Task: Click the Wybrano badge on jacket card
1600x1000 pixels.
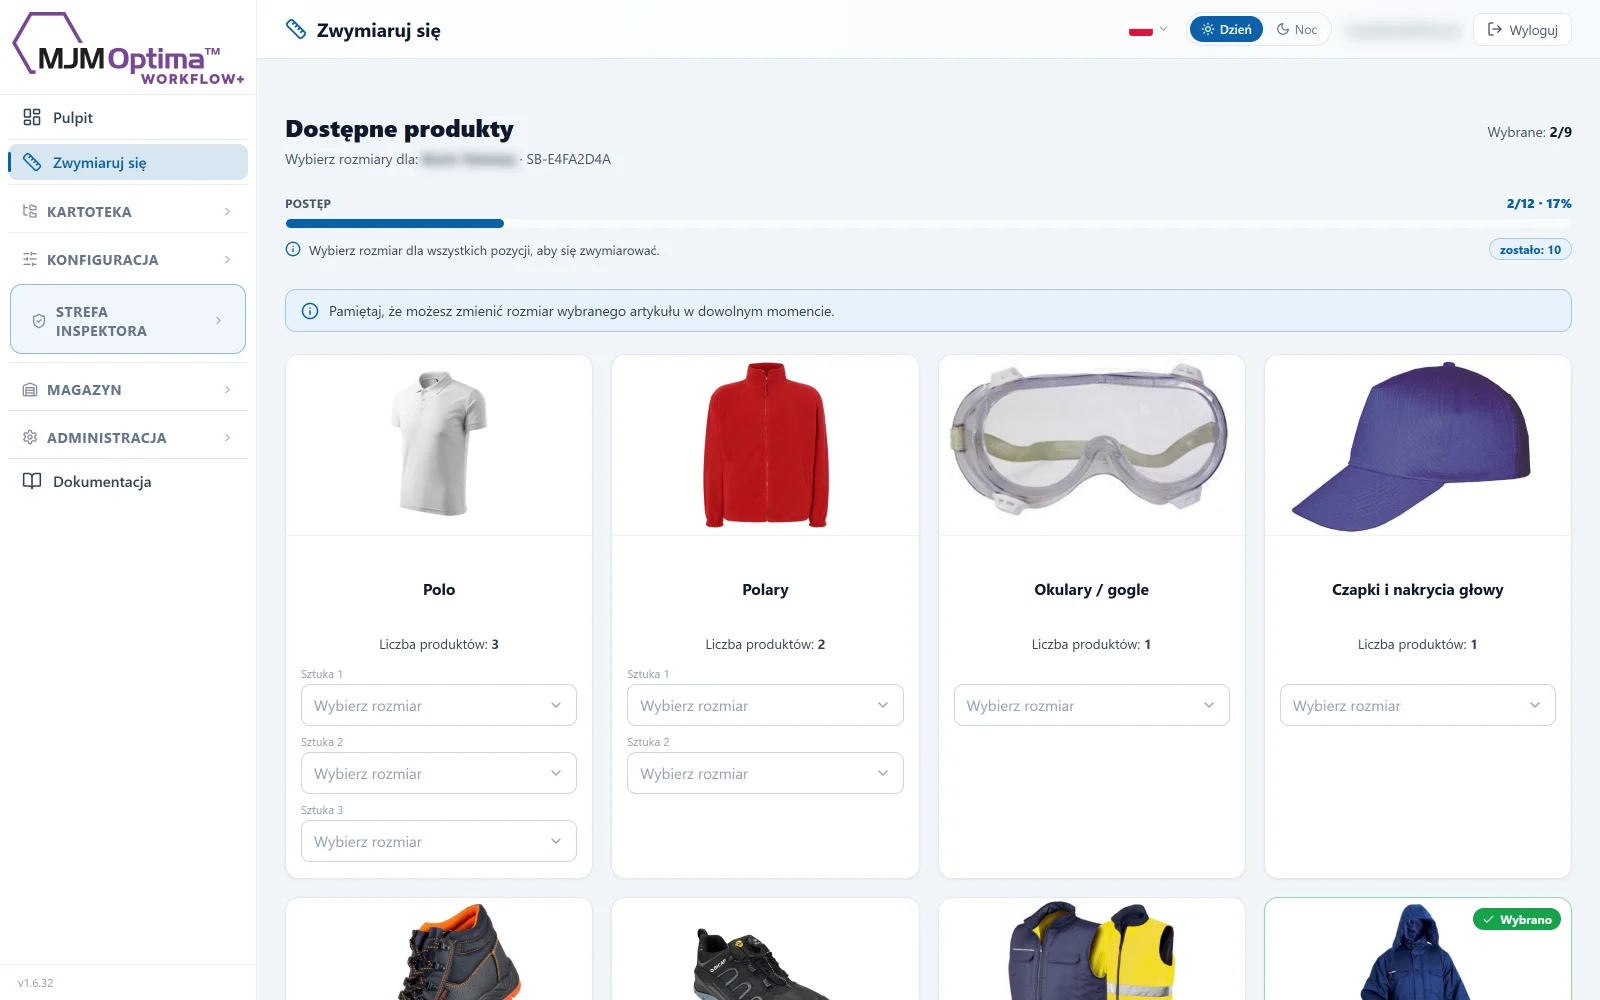Action: pos(1517,919)
